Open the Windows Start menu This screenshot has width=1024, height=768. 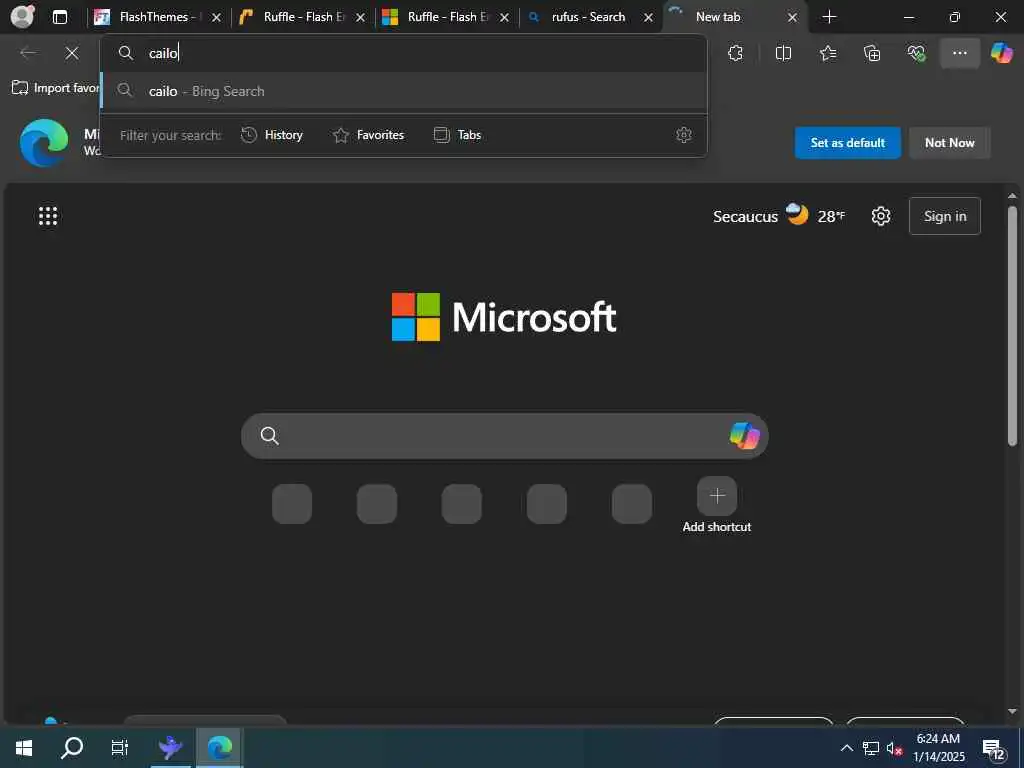pos(24,748)
